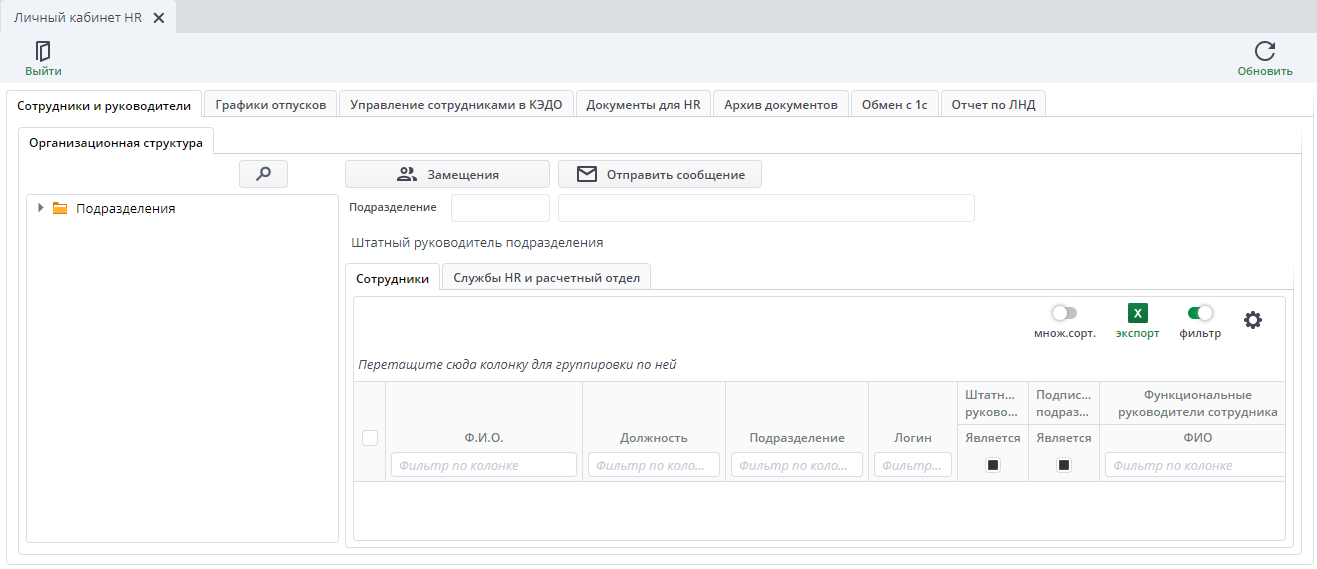Click the Обновить refresh icon
Viewport: 1317px width, 569px height.
pos(1265,51)
